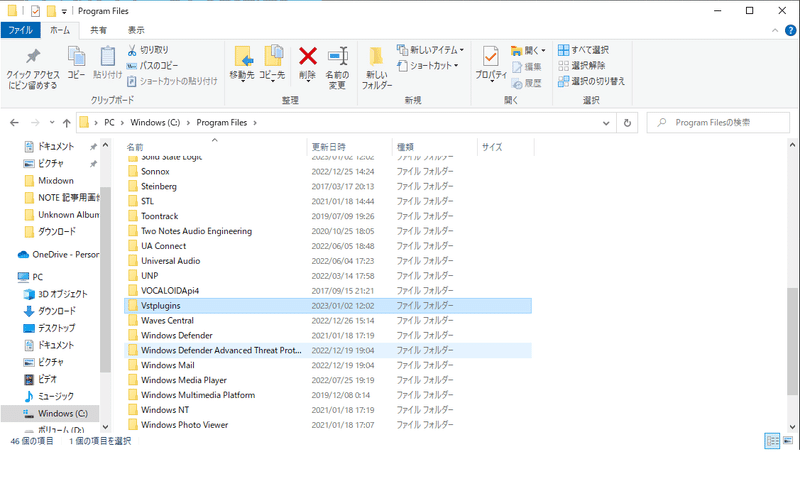Select the Windows Media Player folder
This screenshot has height=478, width=800.
click(328, 380)
